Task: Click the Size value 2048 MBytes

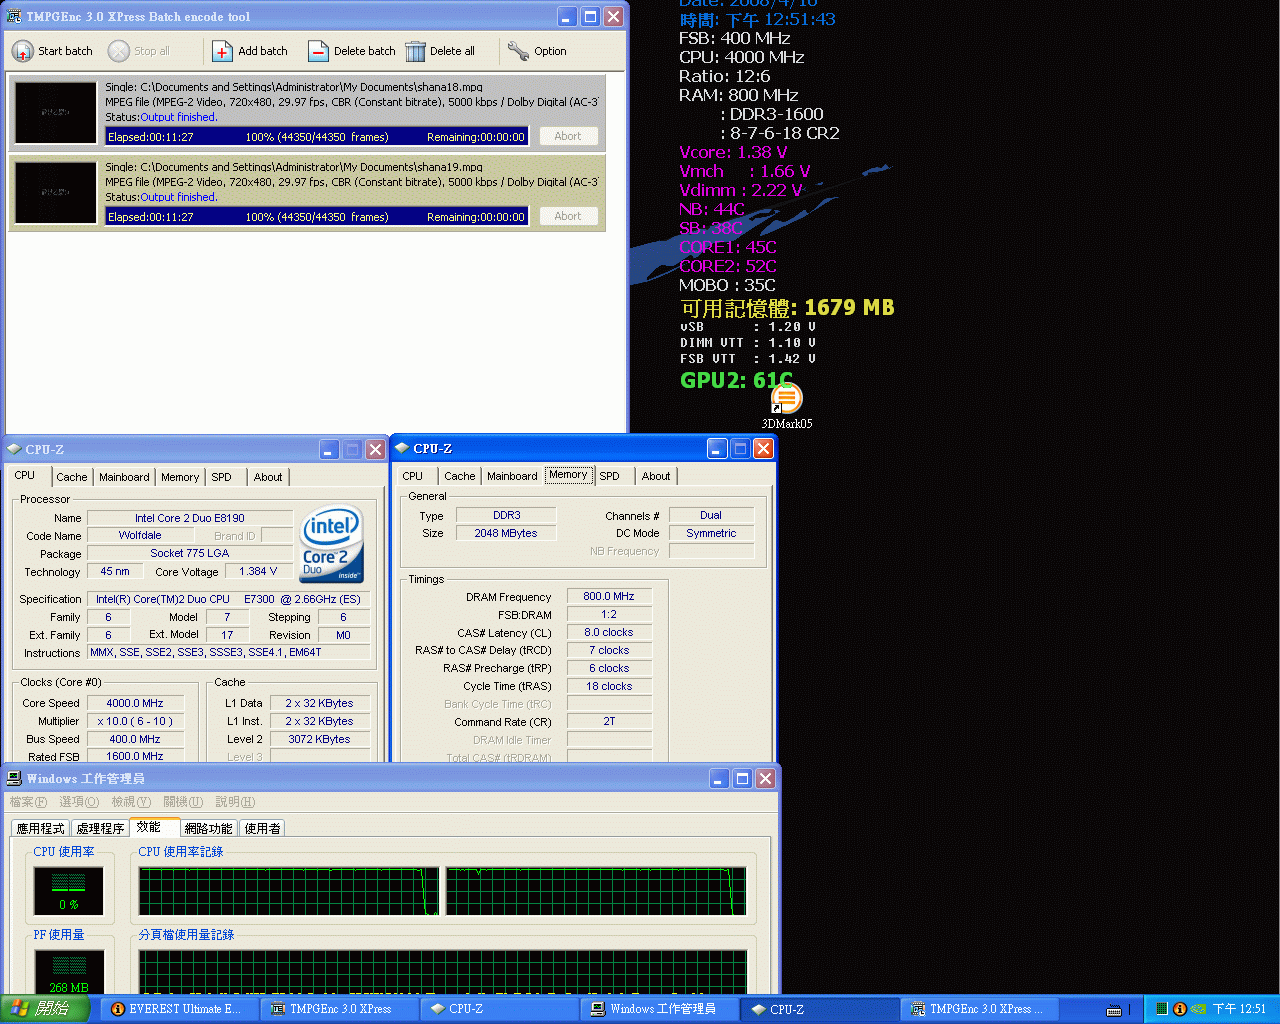Action: point(506,533)
